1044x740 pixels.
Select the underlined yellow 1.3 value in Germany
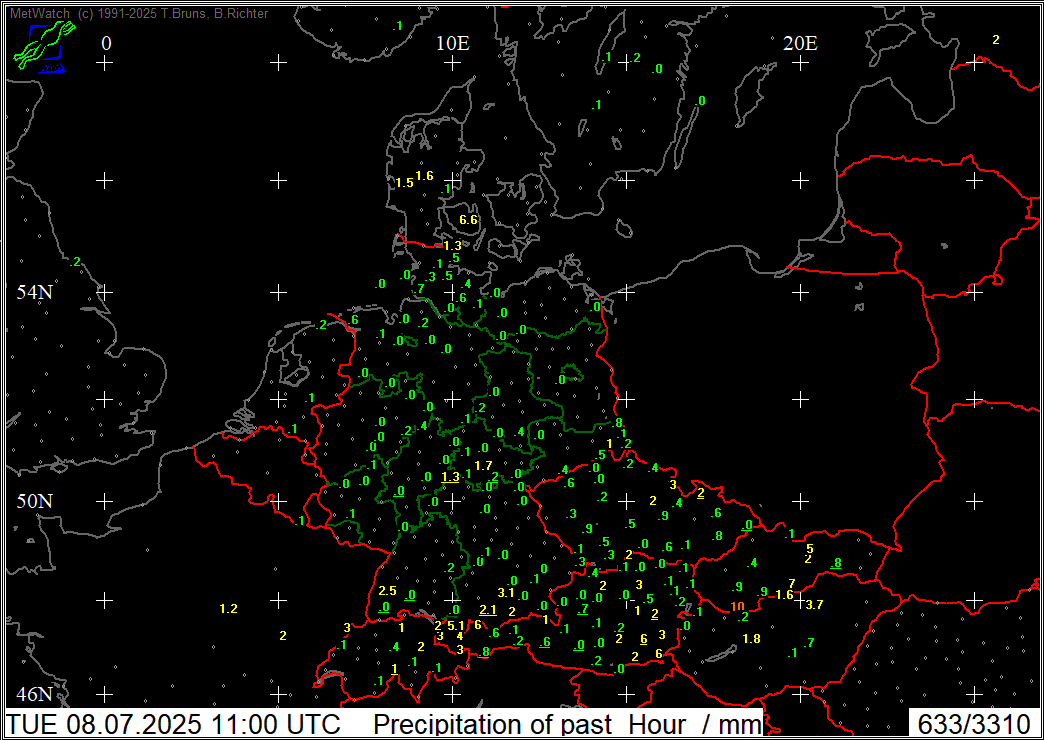point(451,477)
